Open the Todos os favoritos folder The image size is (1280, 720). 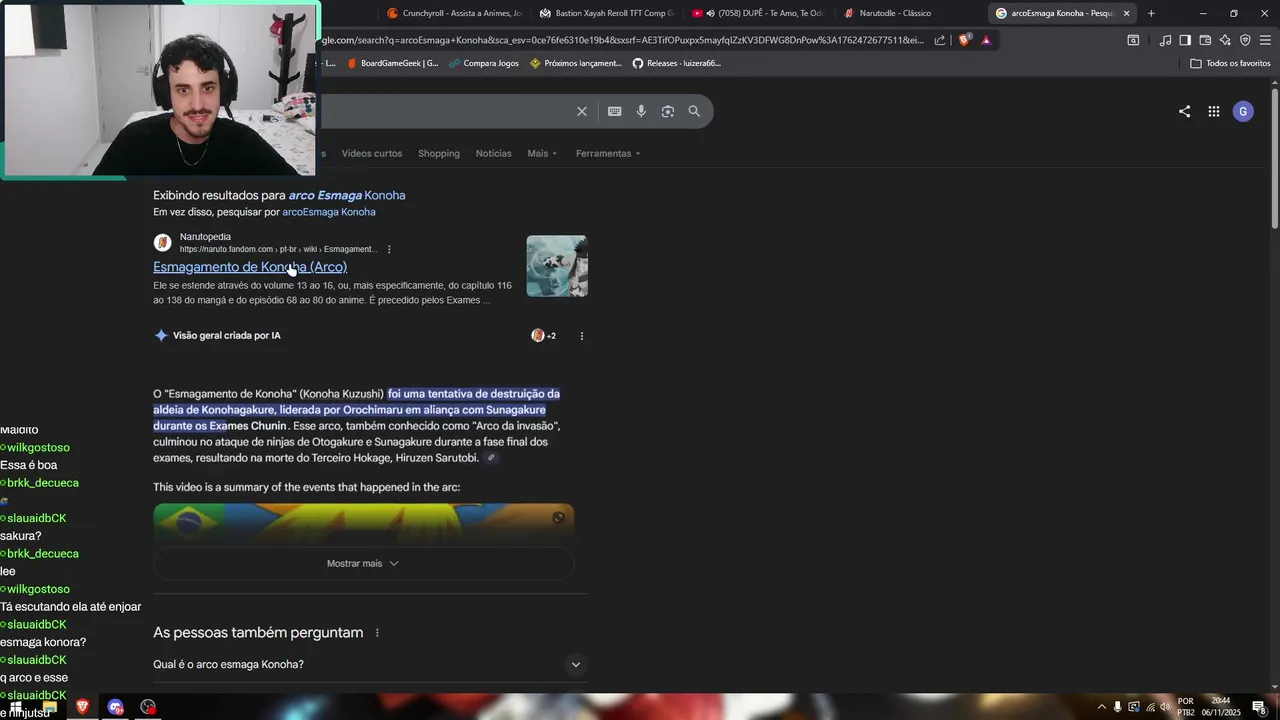click(1230, 63)
